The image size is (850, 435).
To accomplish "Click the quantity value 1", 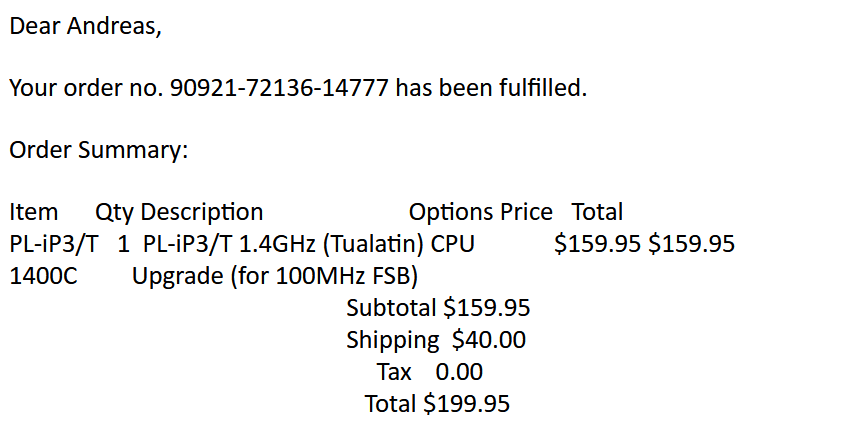I will 124,244.
